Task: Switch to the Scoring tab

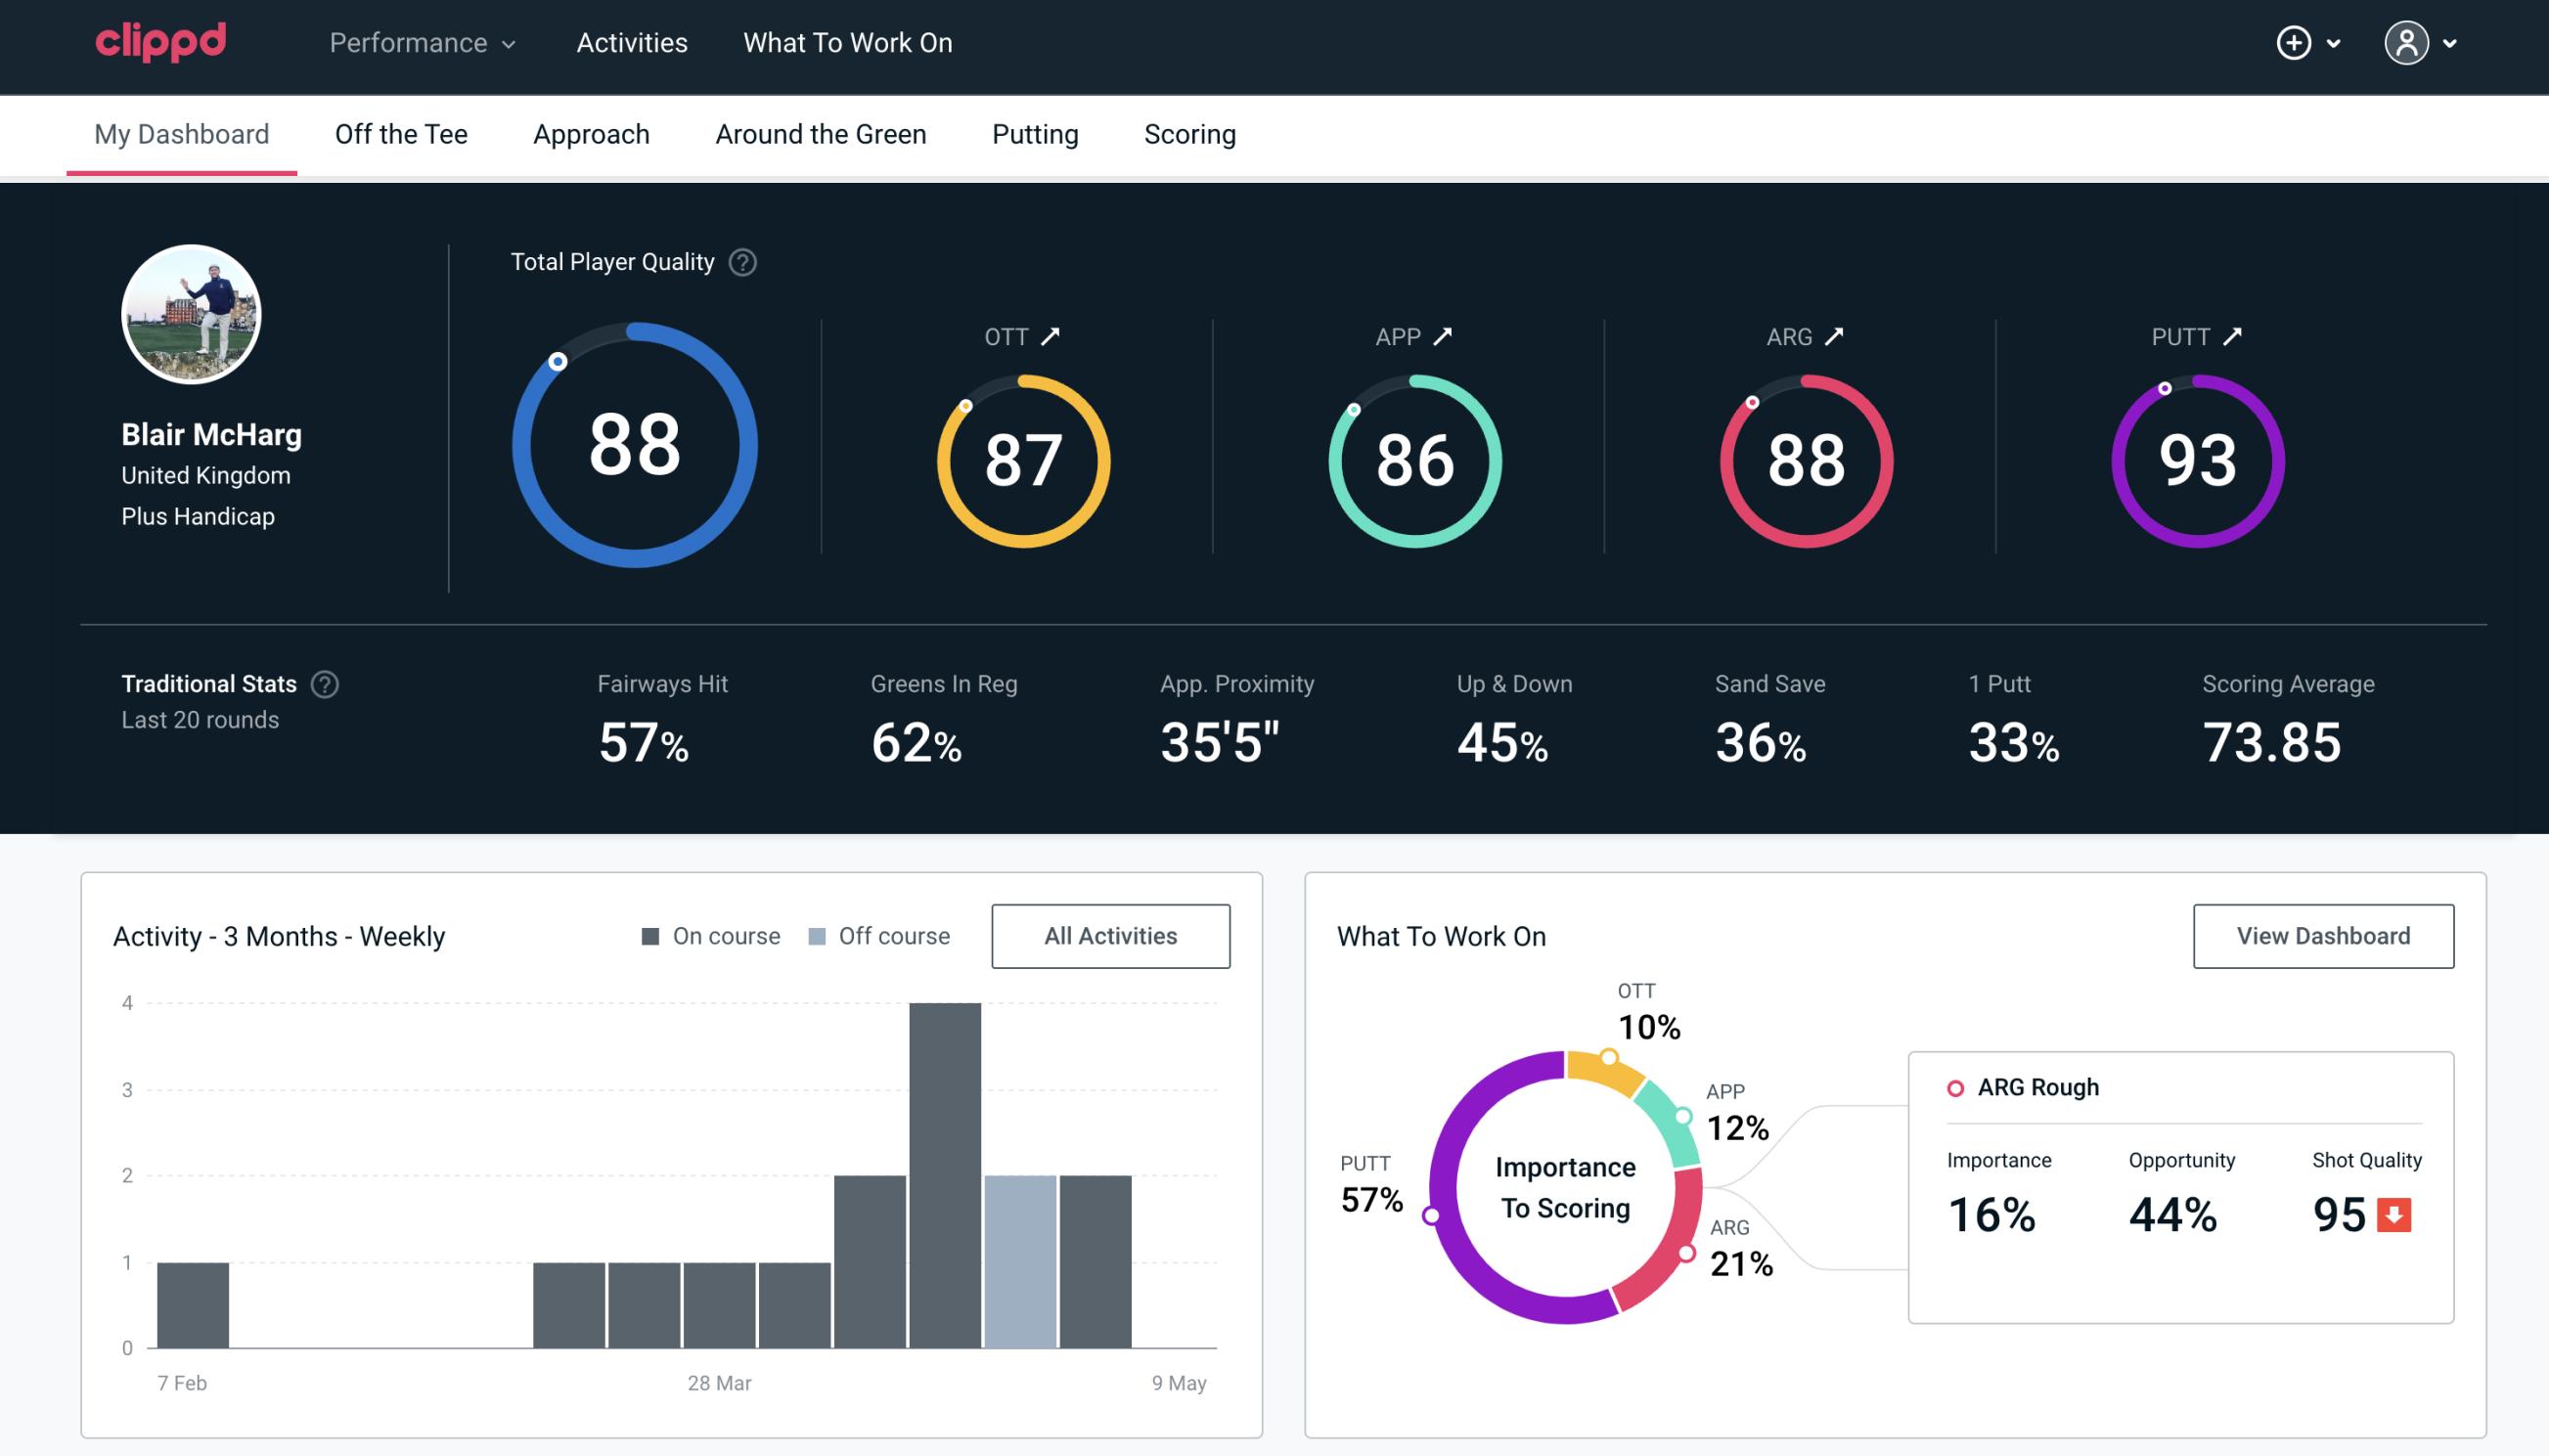Action: click(x=1188, y=133)
